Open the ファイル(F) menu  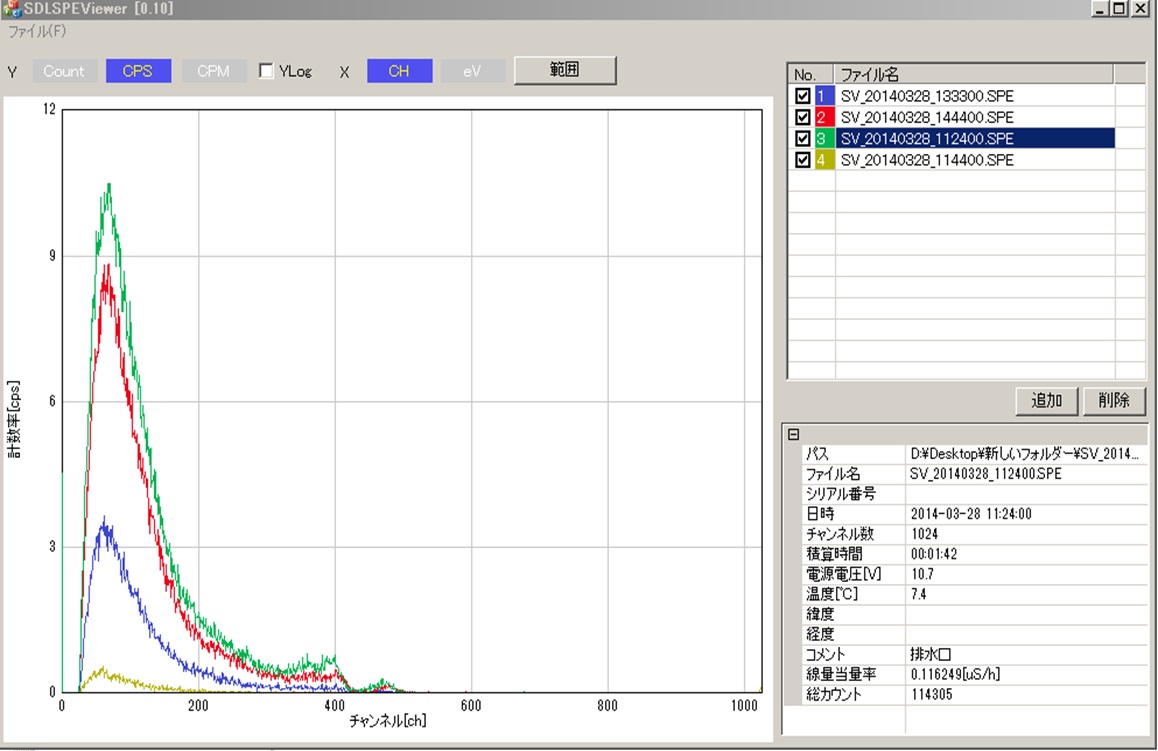pos(37,31)
